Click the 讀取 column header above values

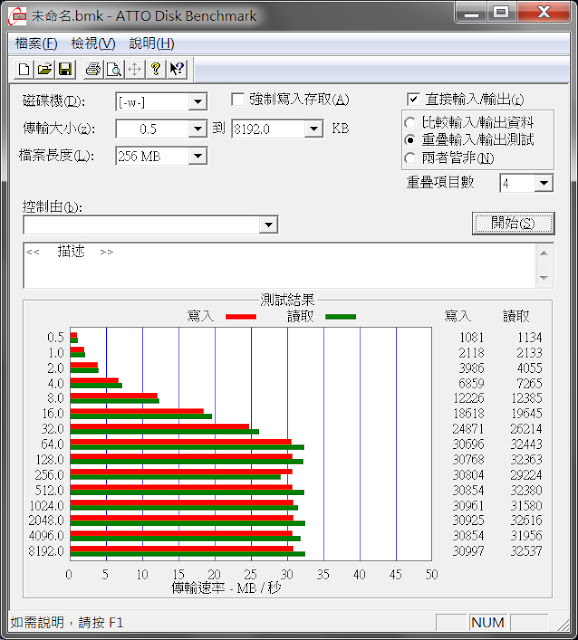(516, 316)
